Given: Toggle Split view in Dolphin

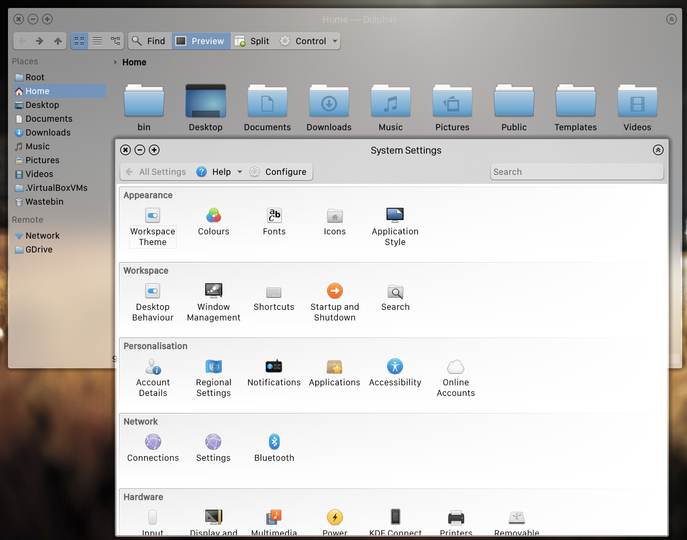Looking at the screenshot, I should tap(252, 41).
